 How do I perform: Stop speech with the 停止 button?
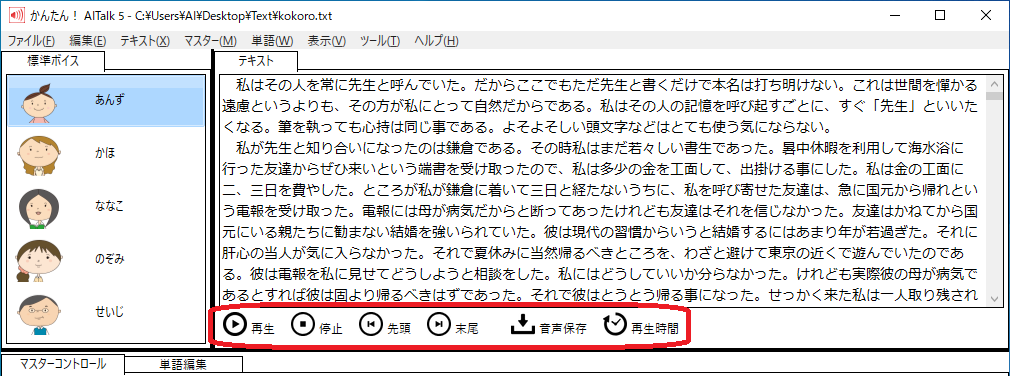(x=316, y=325)
